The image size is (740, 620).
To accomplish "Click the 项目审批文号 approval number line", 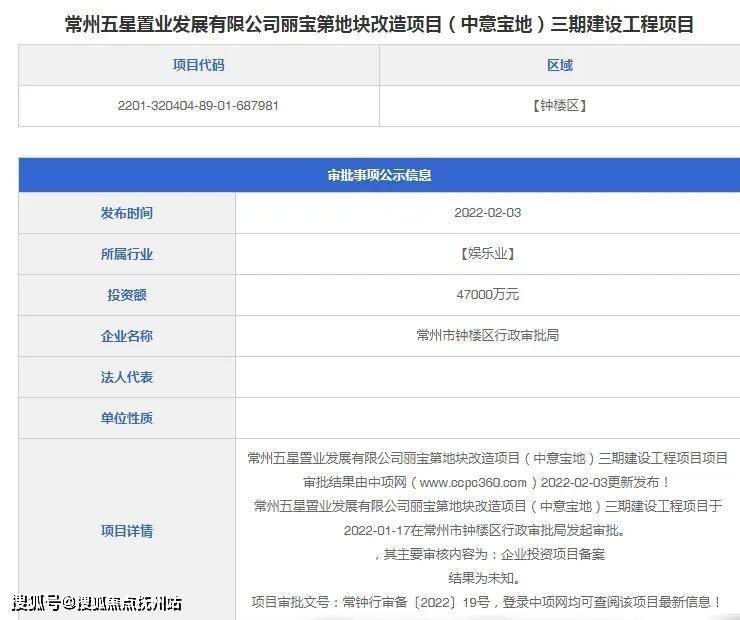I will 486,602.
